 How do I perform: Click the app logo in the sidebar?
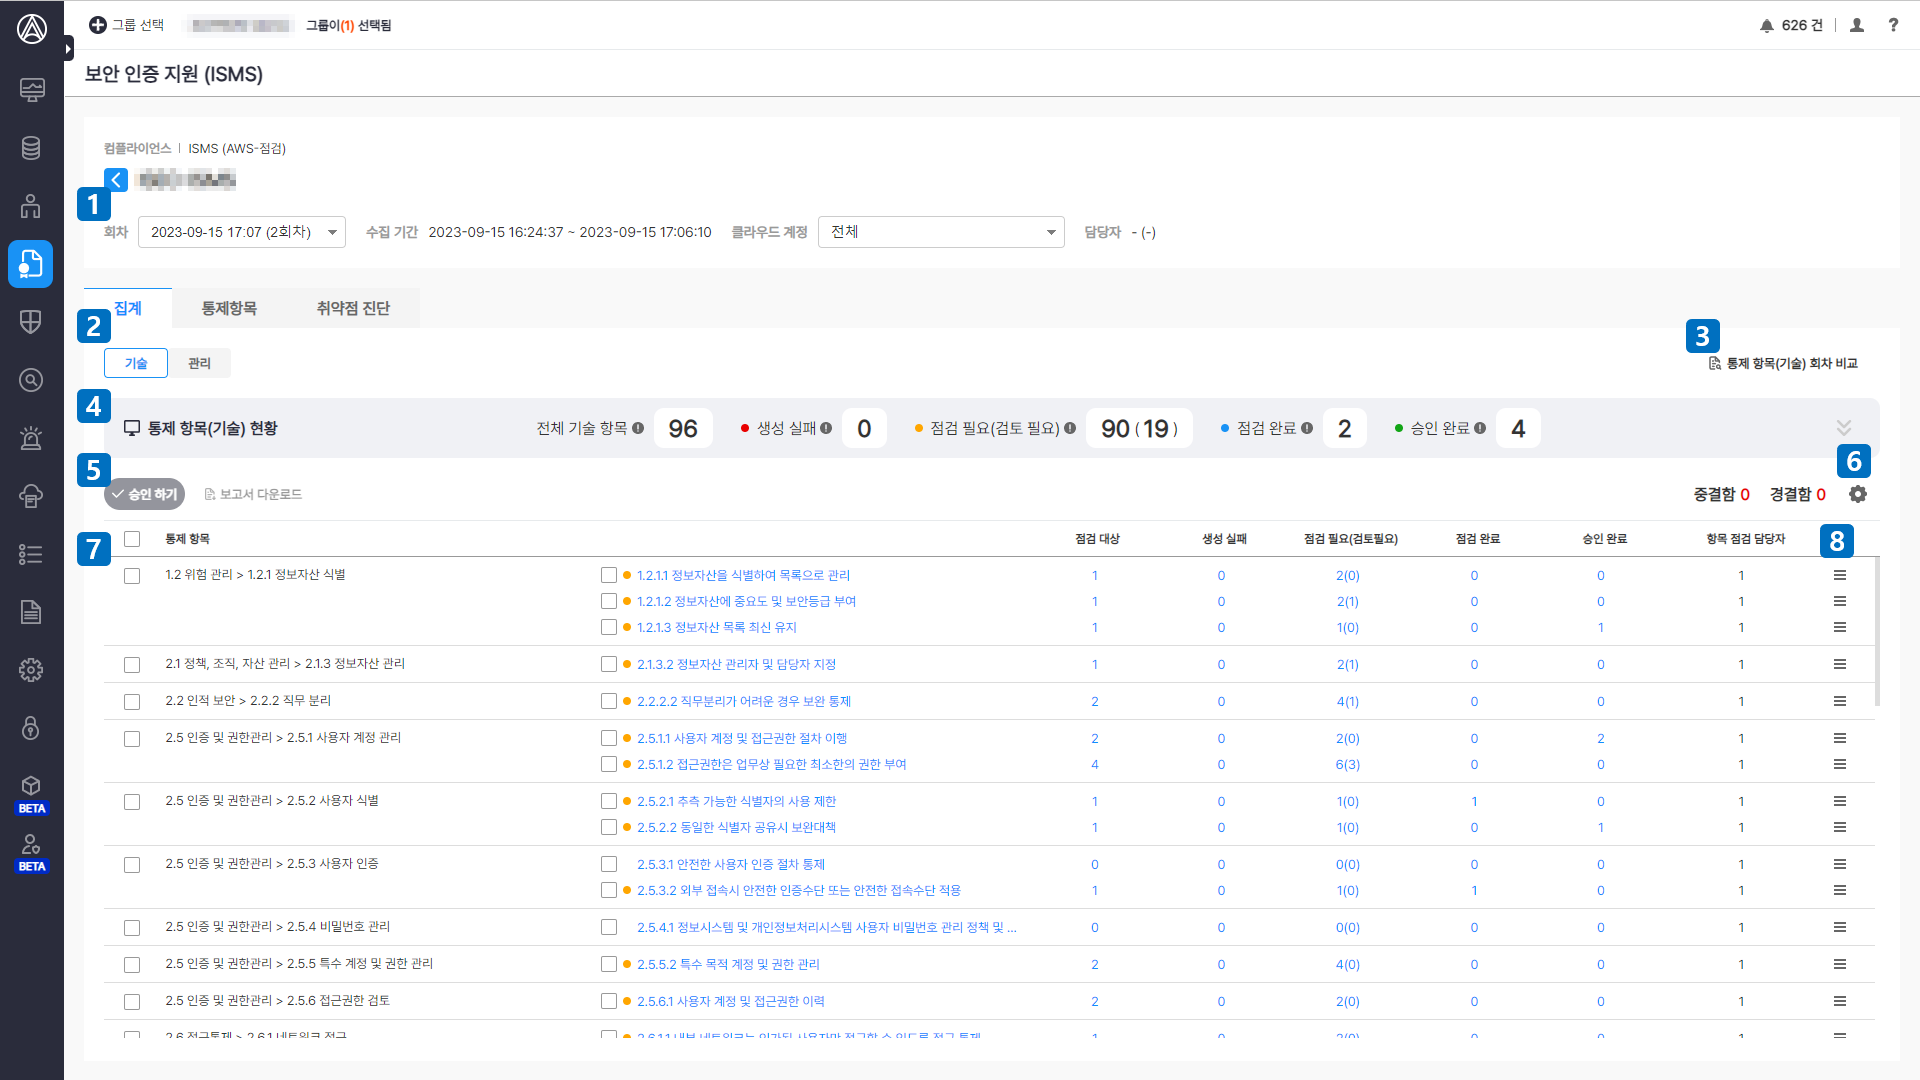pyautogui.click(x=32, y=29)
